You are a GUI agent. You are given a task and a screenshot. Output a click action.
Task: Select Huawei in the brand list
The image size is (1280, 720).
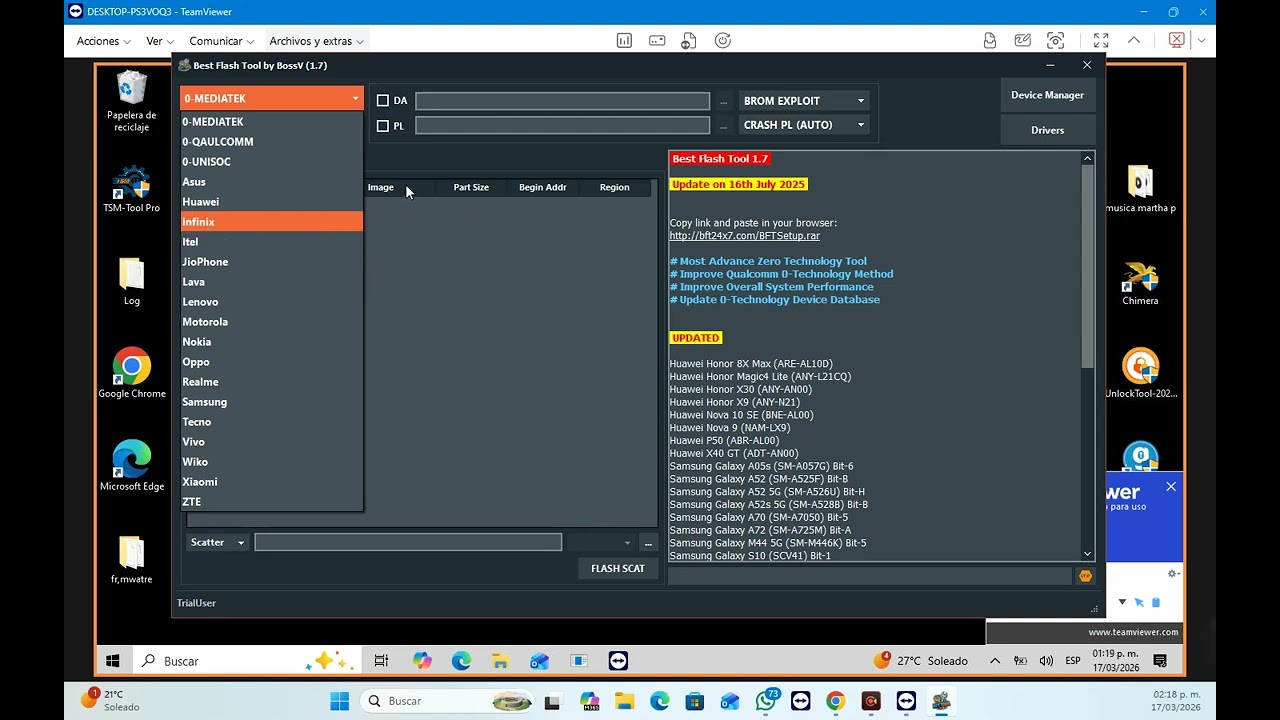click(271, 202)
